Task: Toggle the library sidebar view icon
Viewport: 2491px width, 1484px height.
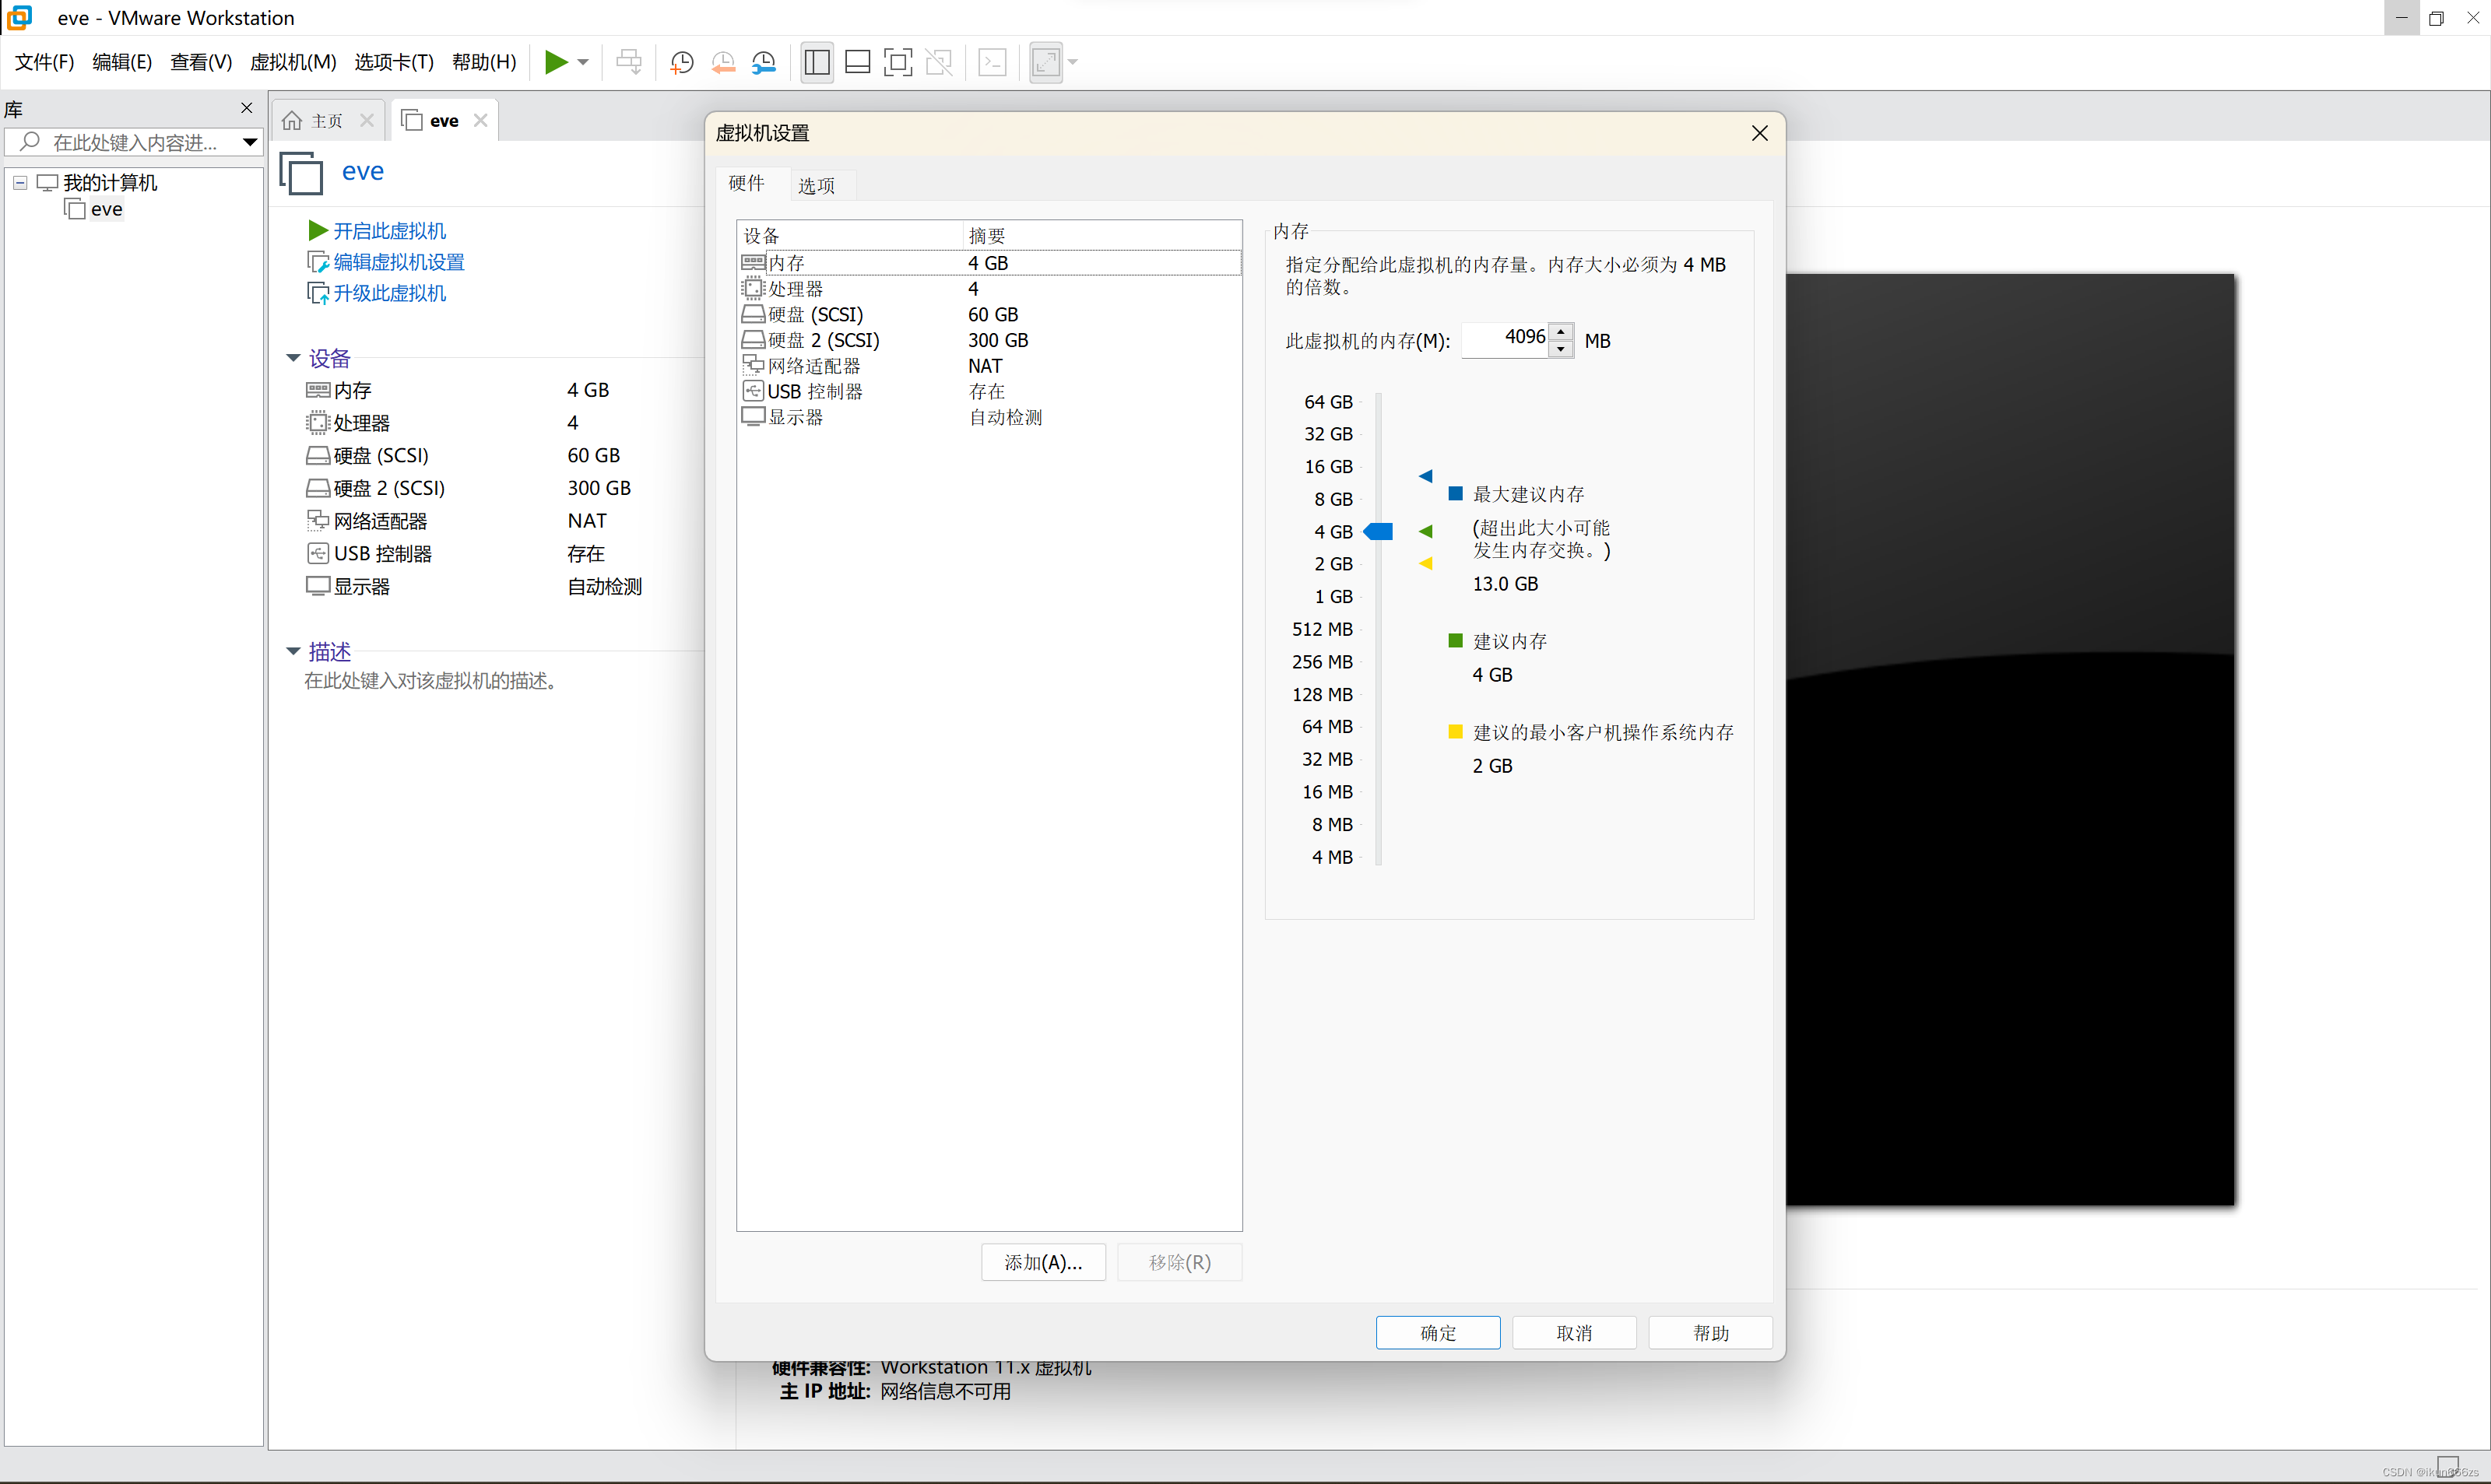Action: [817, 62]
